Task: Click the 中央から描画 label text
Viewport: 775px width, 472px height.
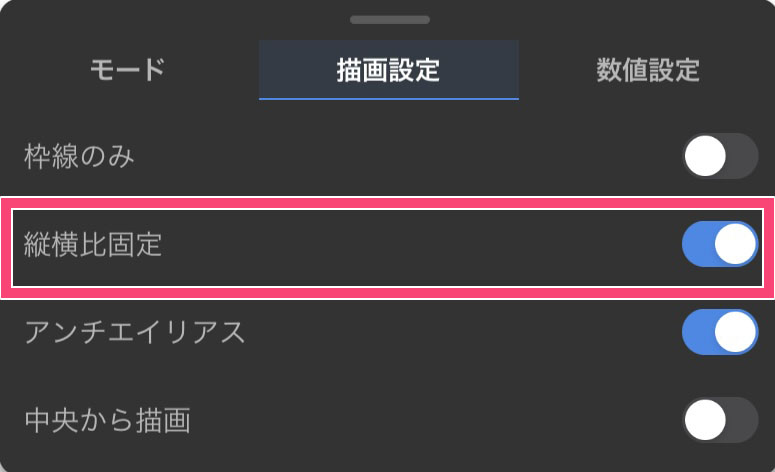Action: click(x=107, y=421)
